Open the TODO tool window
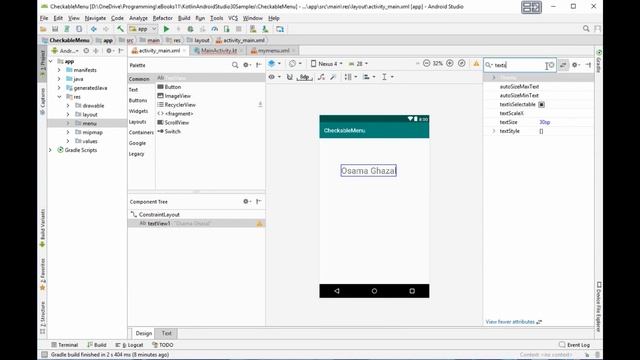This screenshot has width=640, height=360. tap(162, 345)
